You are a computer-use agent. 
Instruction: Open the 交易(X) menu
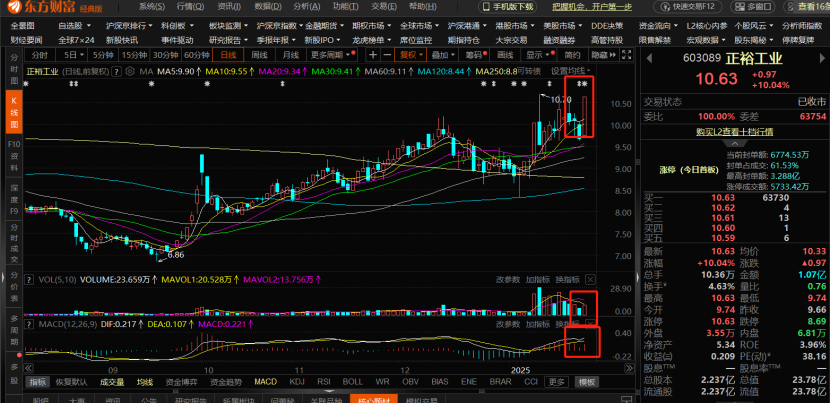385,7
